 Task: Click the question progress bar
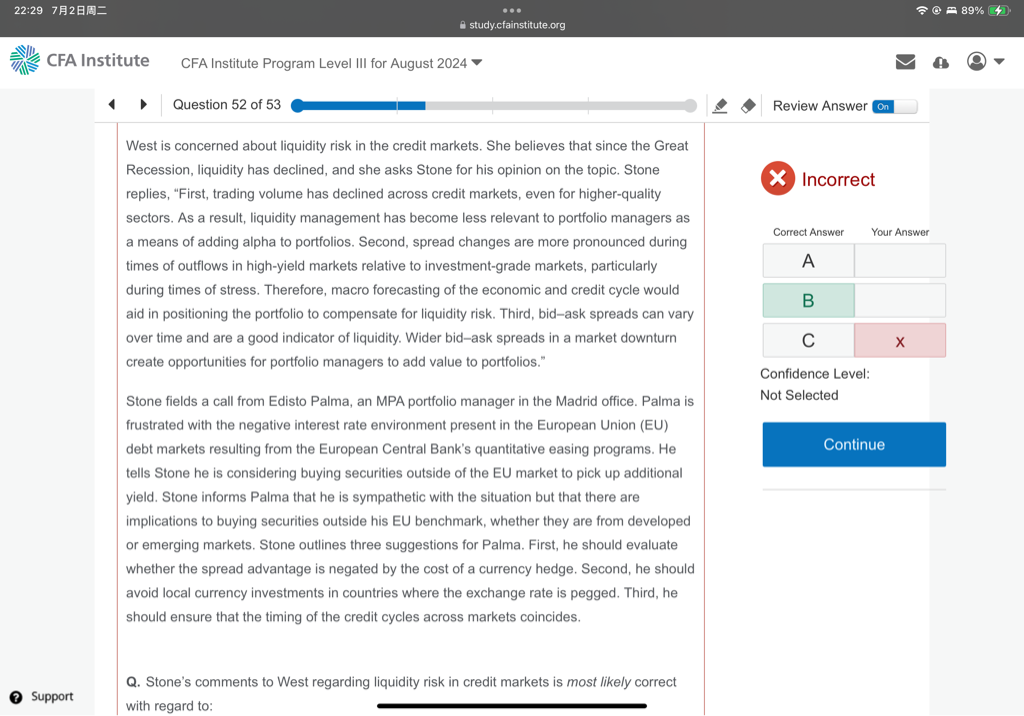coord(494,106)
